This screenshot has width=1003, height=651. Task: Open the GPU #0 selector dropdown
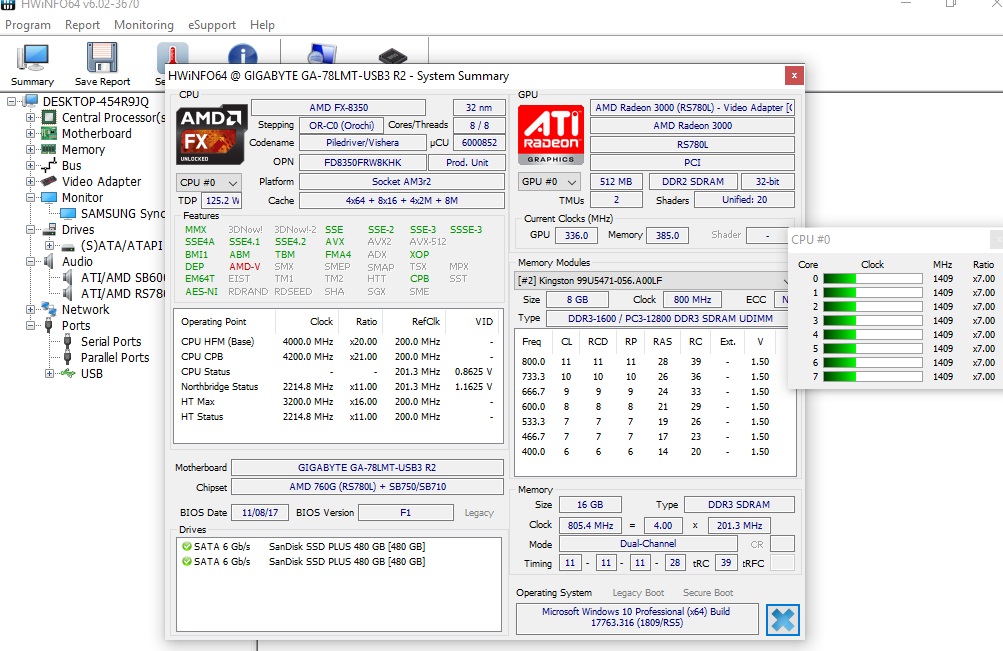549,182
